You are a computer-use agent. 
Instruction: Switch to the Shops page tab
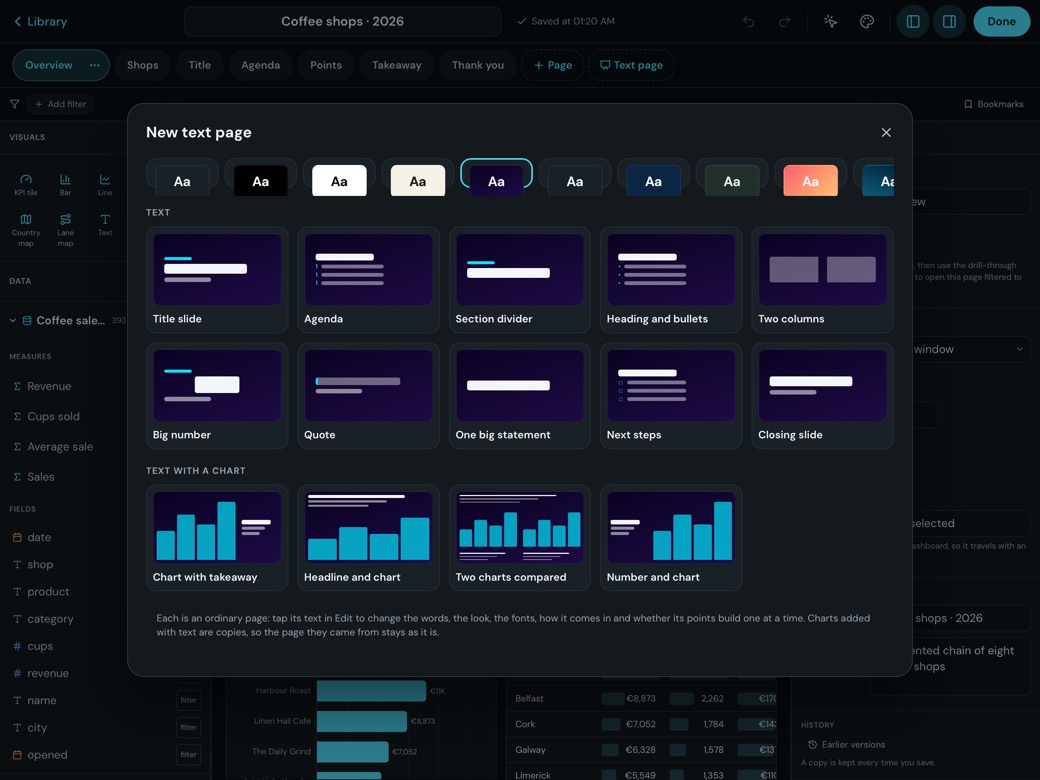coord(143,65)
